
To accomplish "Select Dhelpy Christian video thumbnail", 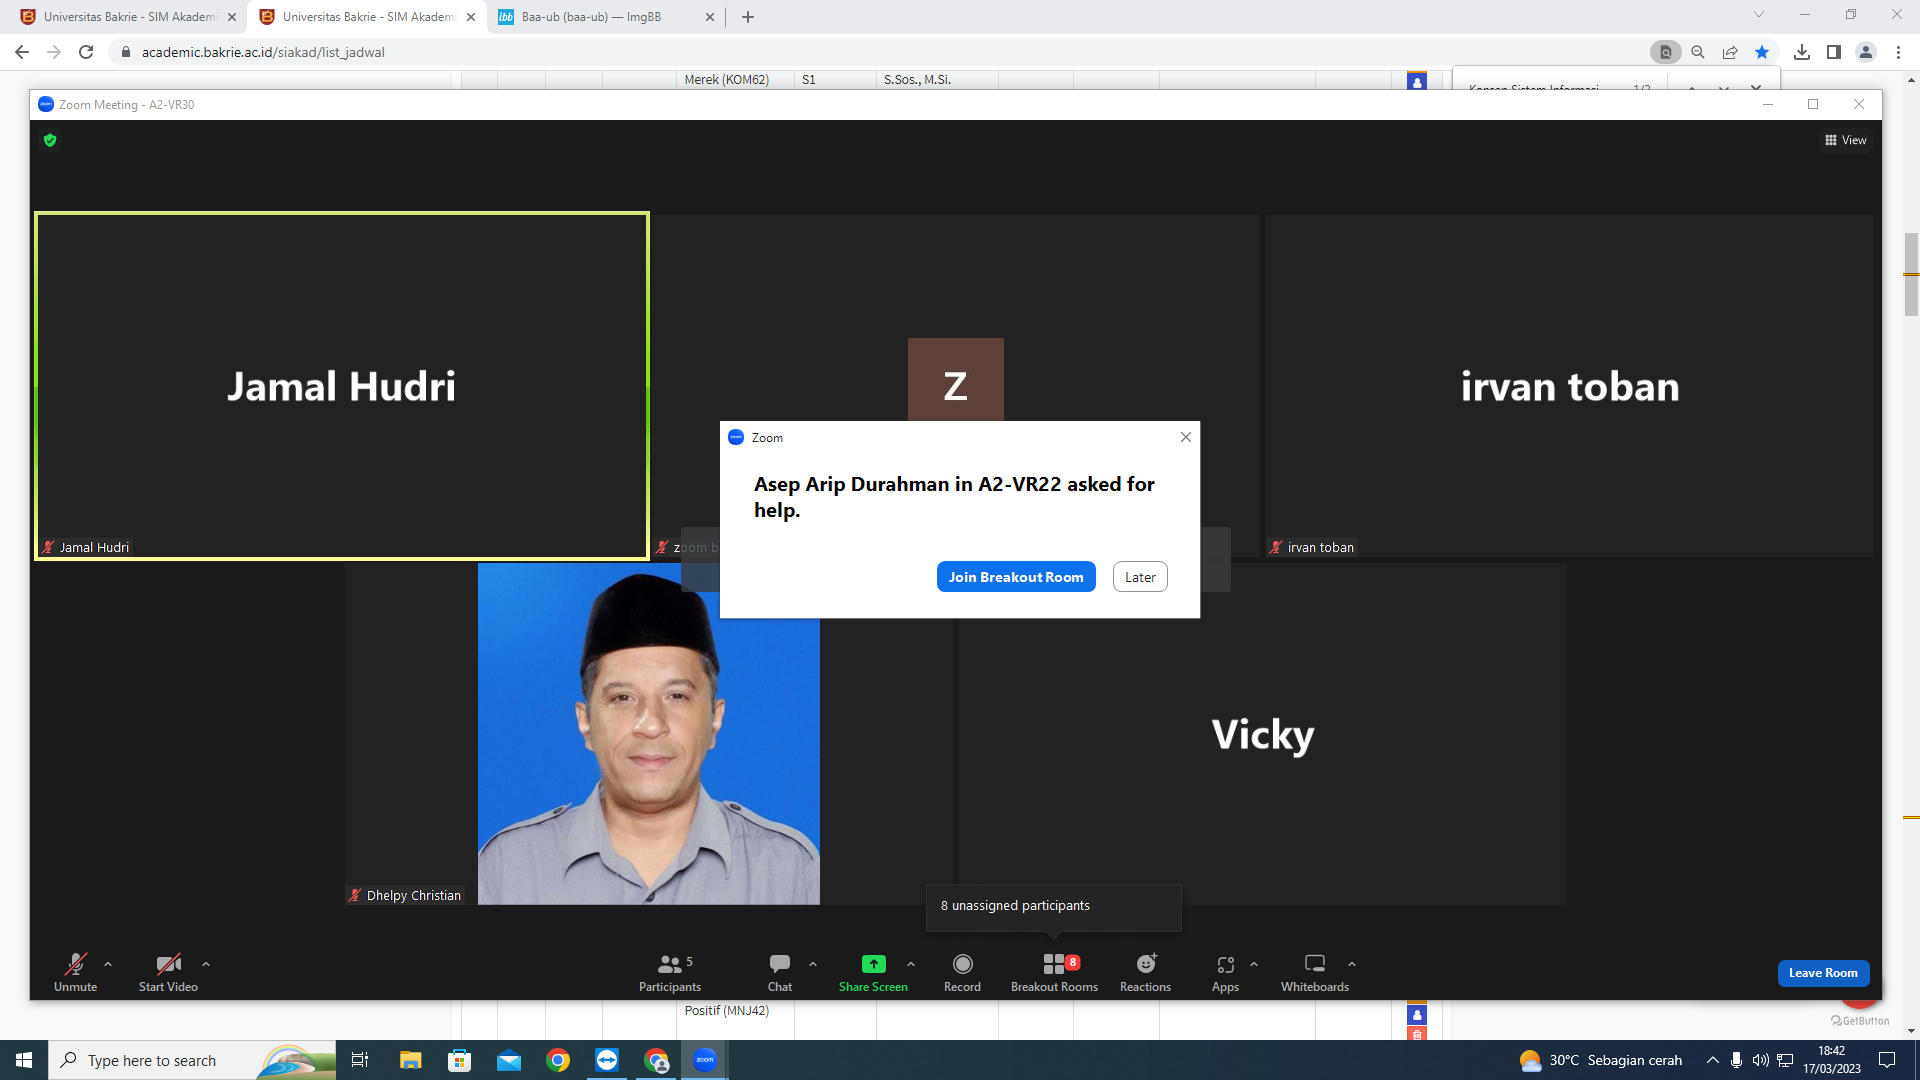I will (x=649, y=734).
